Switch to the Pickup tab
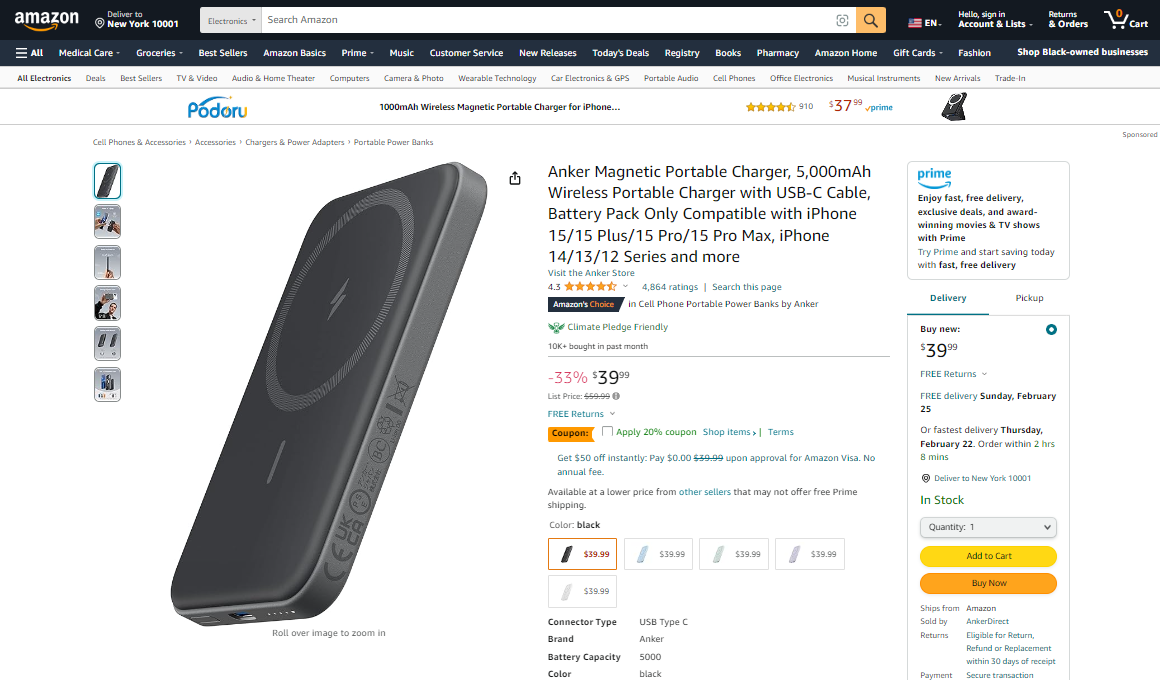The width and height of the screenshot is (1160, 680). click(x=1029, y=298)
